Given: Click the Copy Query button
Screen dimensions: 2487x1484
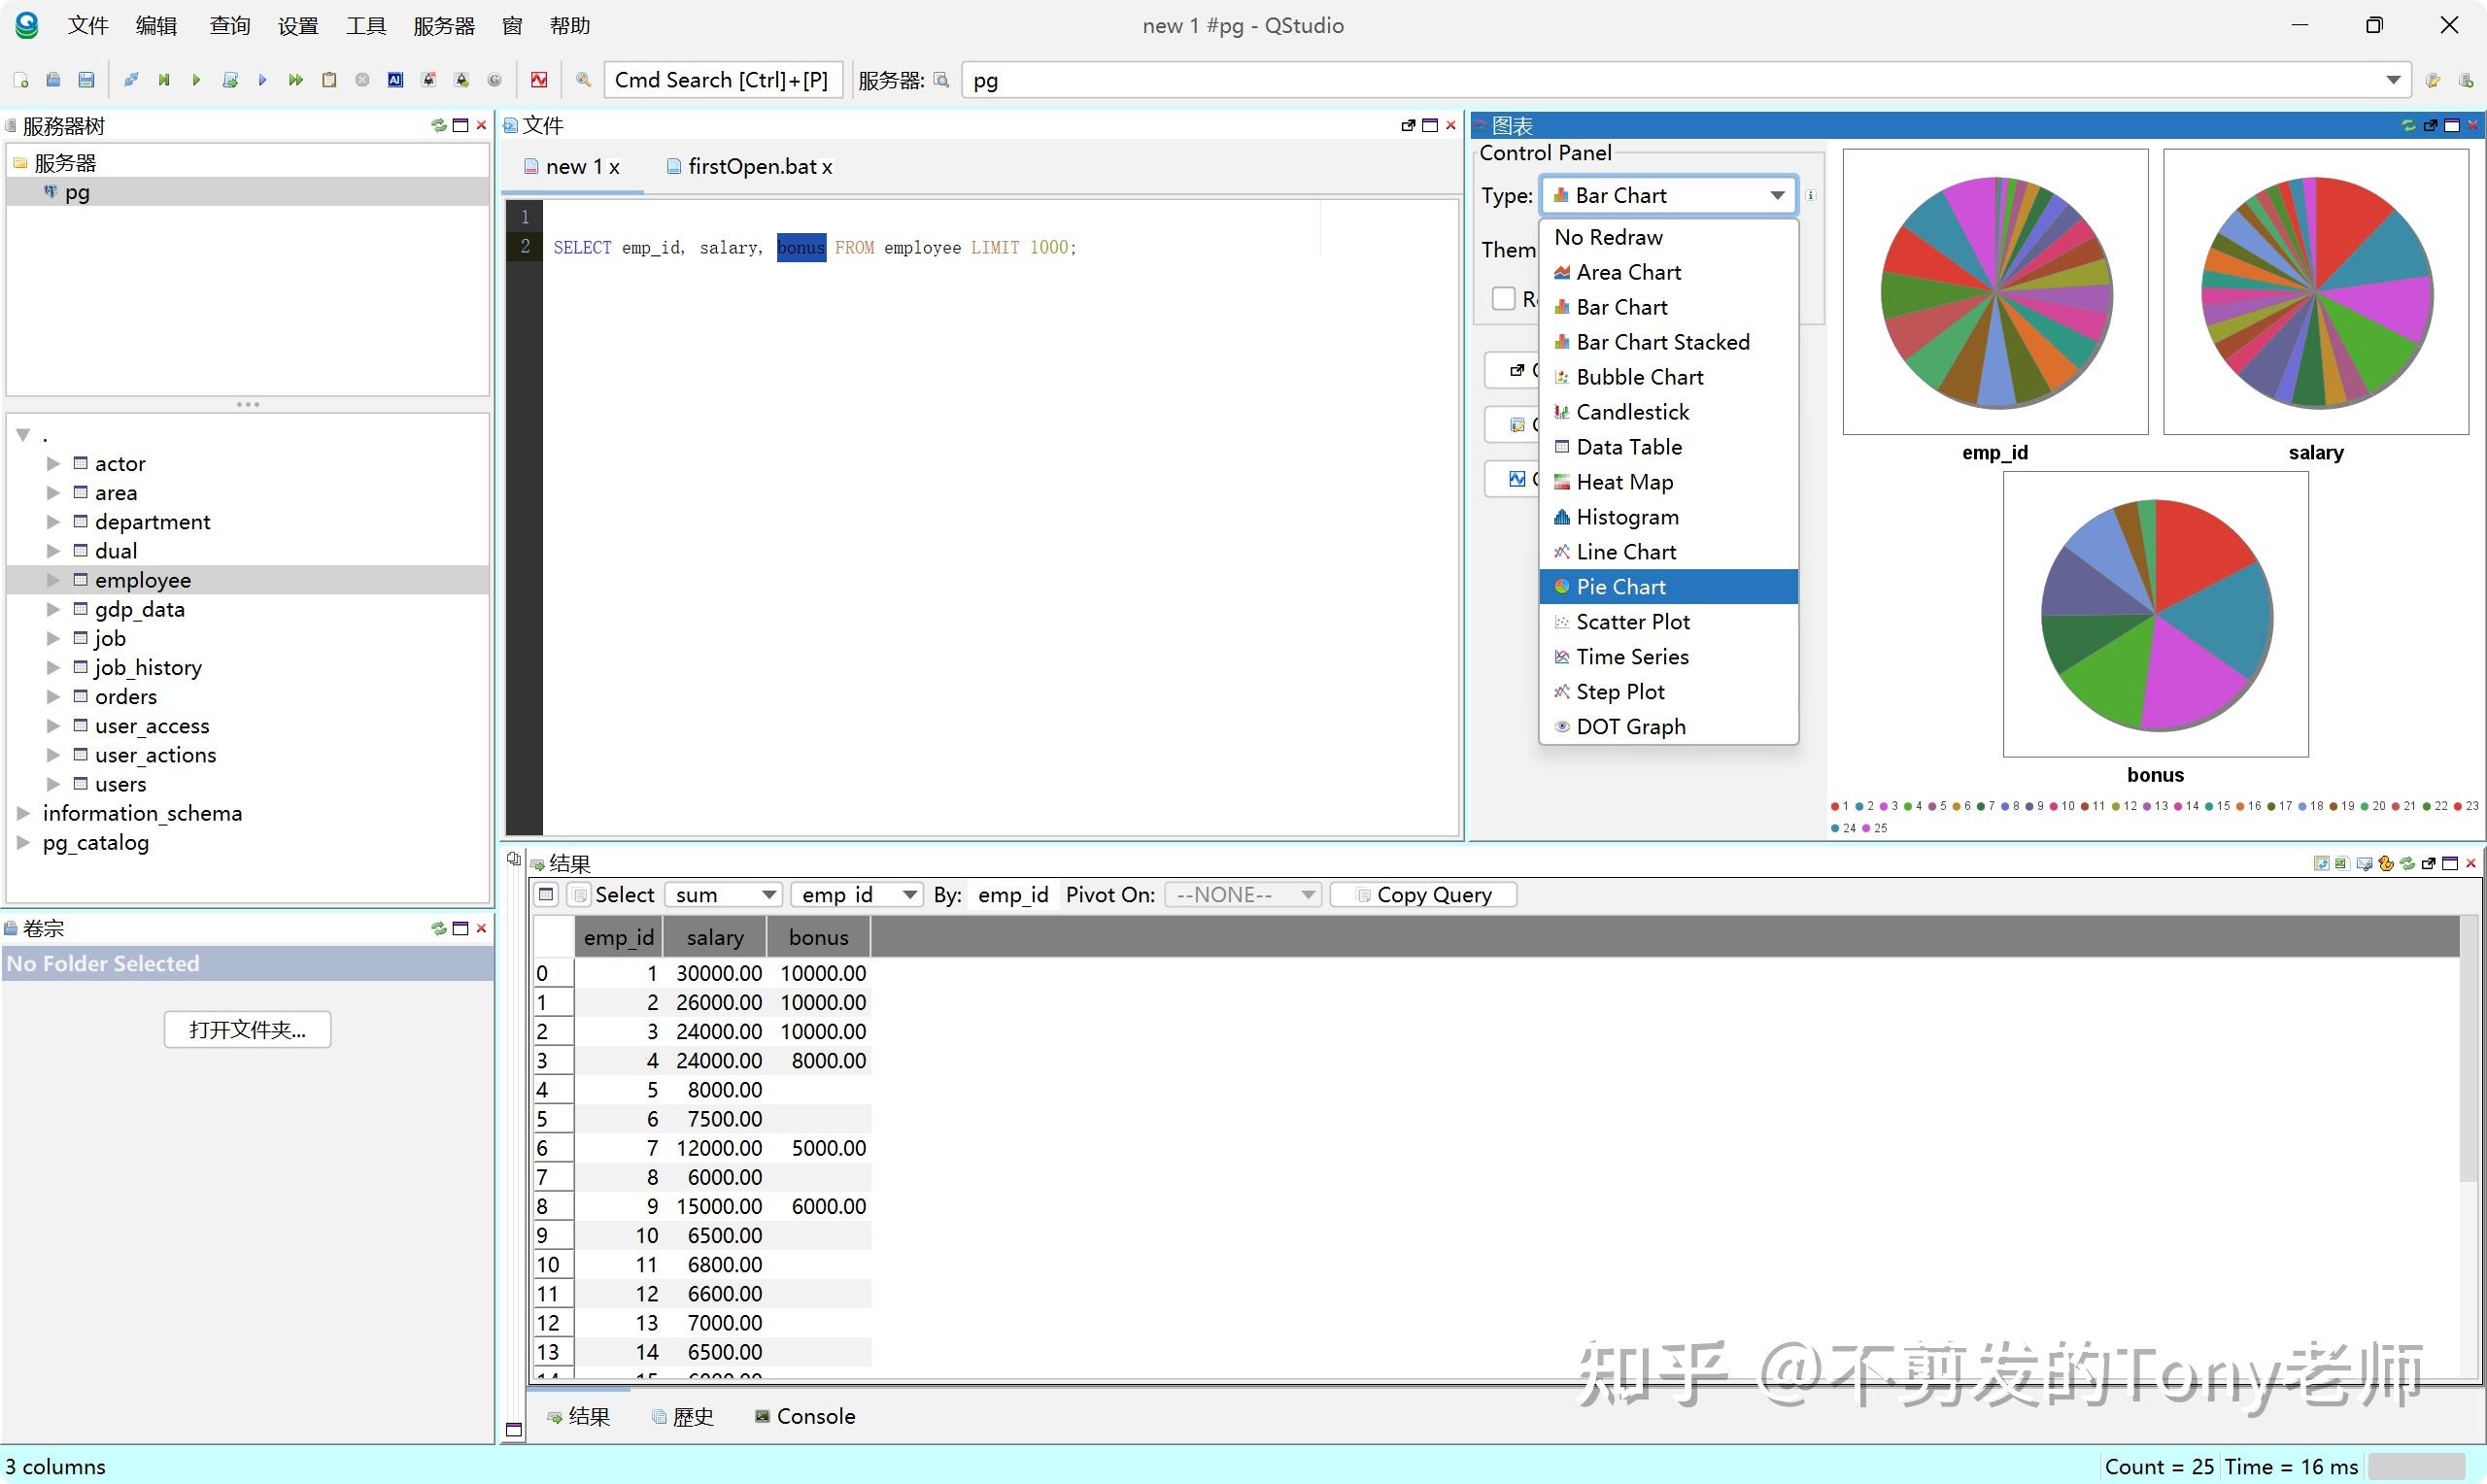Looking at the screenshot, I should click(x=1424, y=894).
